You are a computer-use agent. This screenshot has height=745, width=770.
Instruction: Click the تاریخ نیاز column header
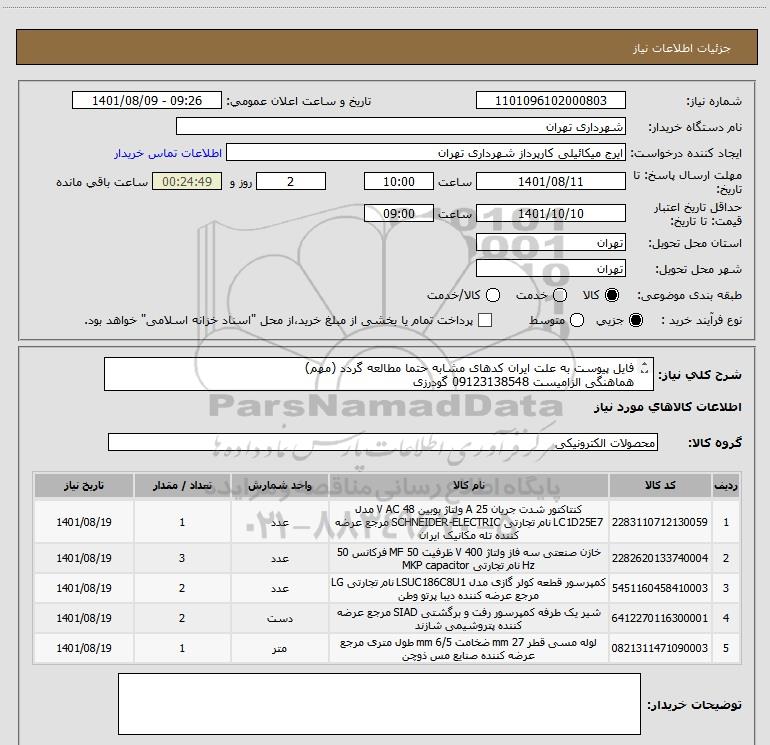84,485
